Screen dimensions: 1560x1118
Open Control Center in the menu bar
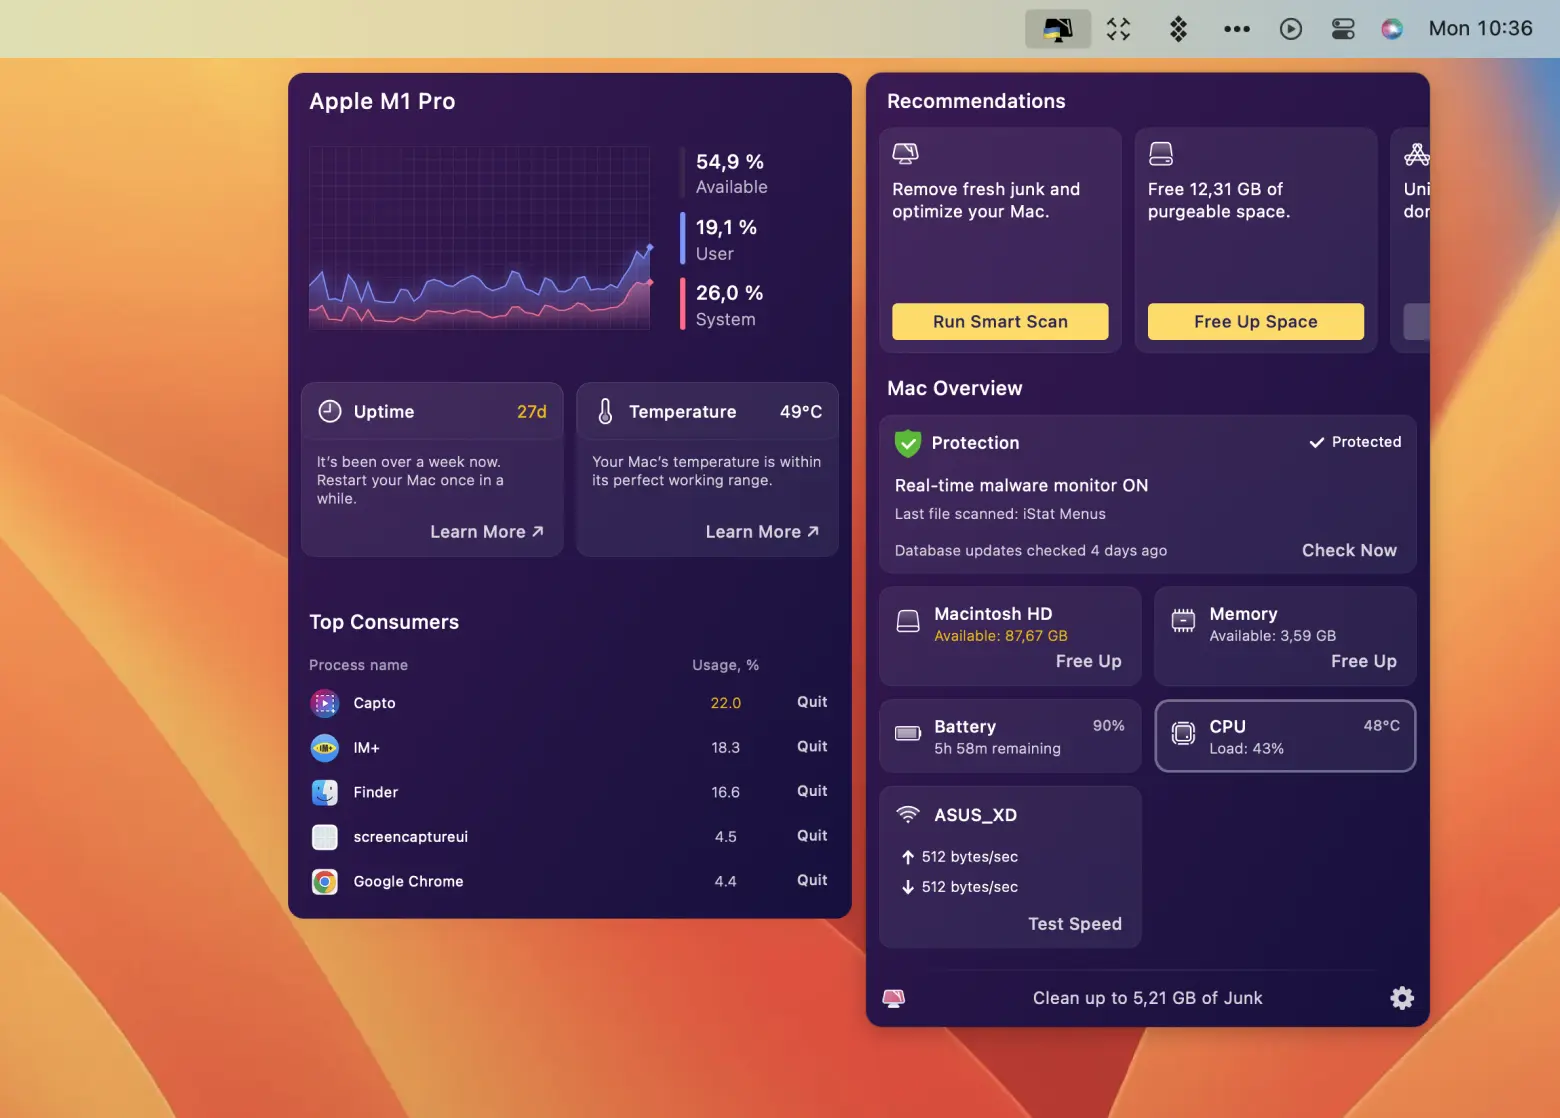coord(1343,29)
